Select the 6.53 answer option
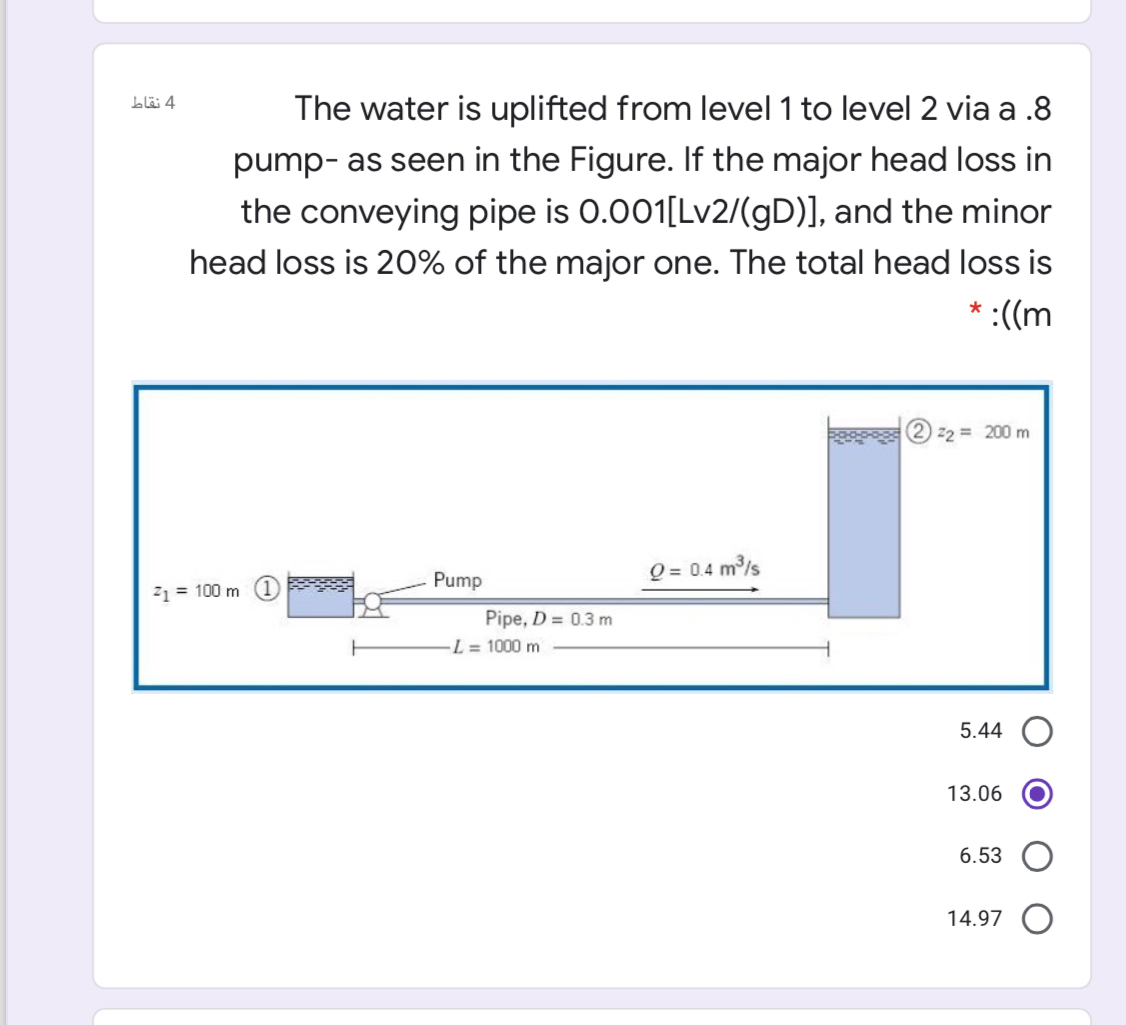The image size is (1126, 1025). (x=1037, y=857)
